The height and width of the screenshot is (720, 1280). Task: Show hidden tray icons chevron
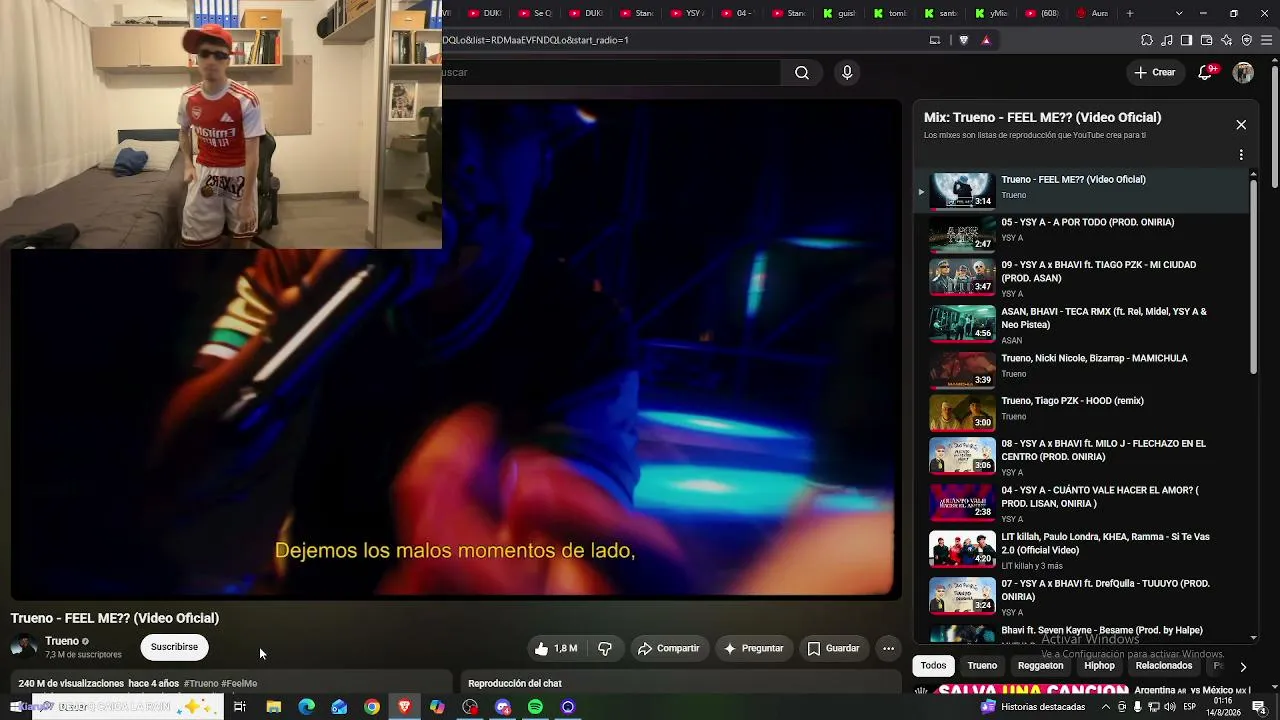[1105, 707]
